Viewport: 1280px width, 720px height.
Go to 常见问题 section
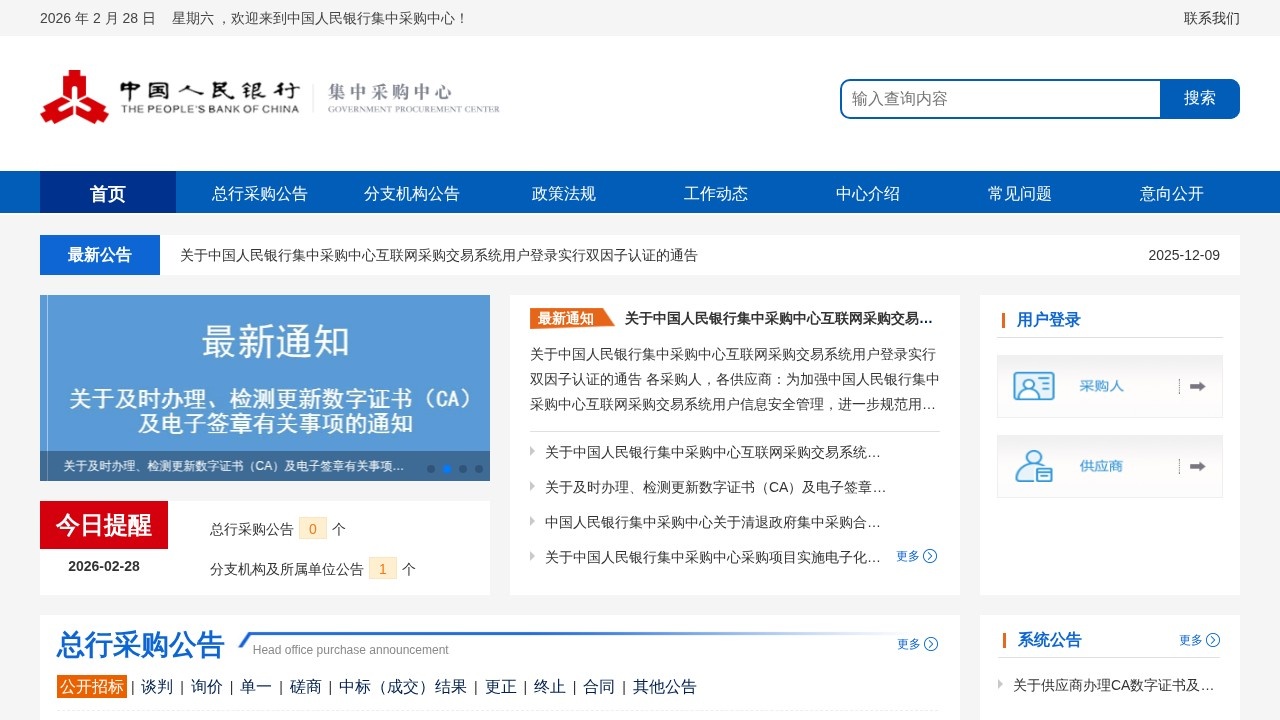1018,193
